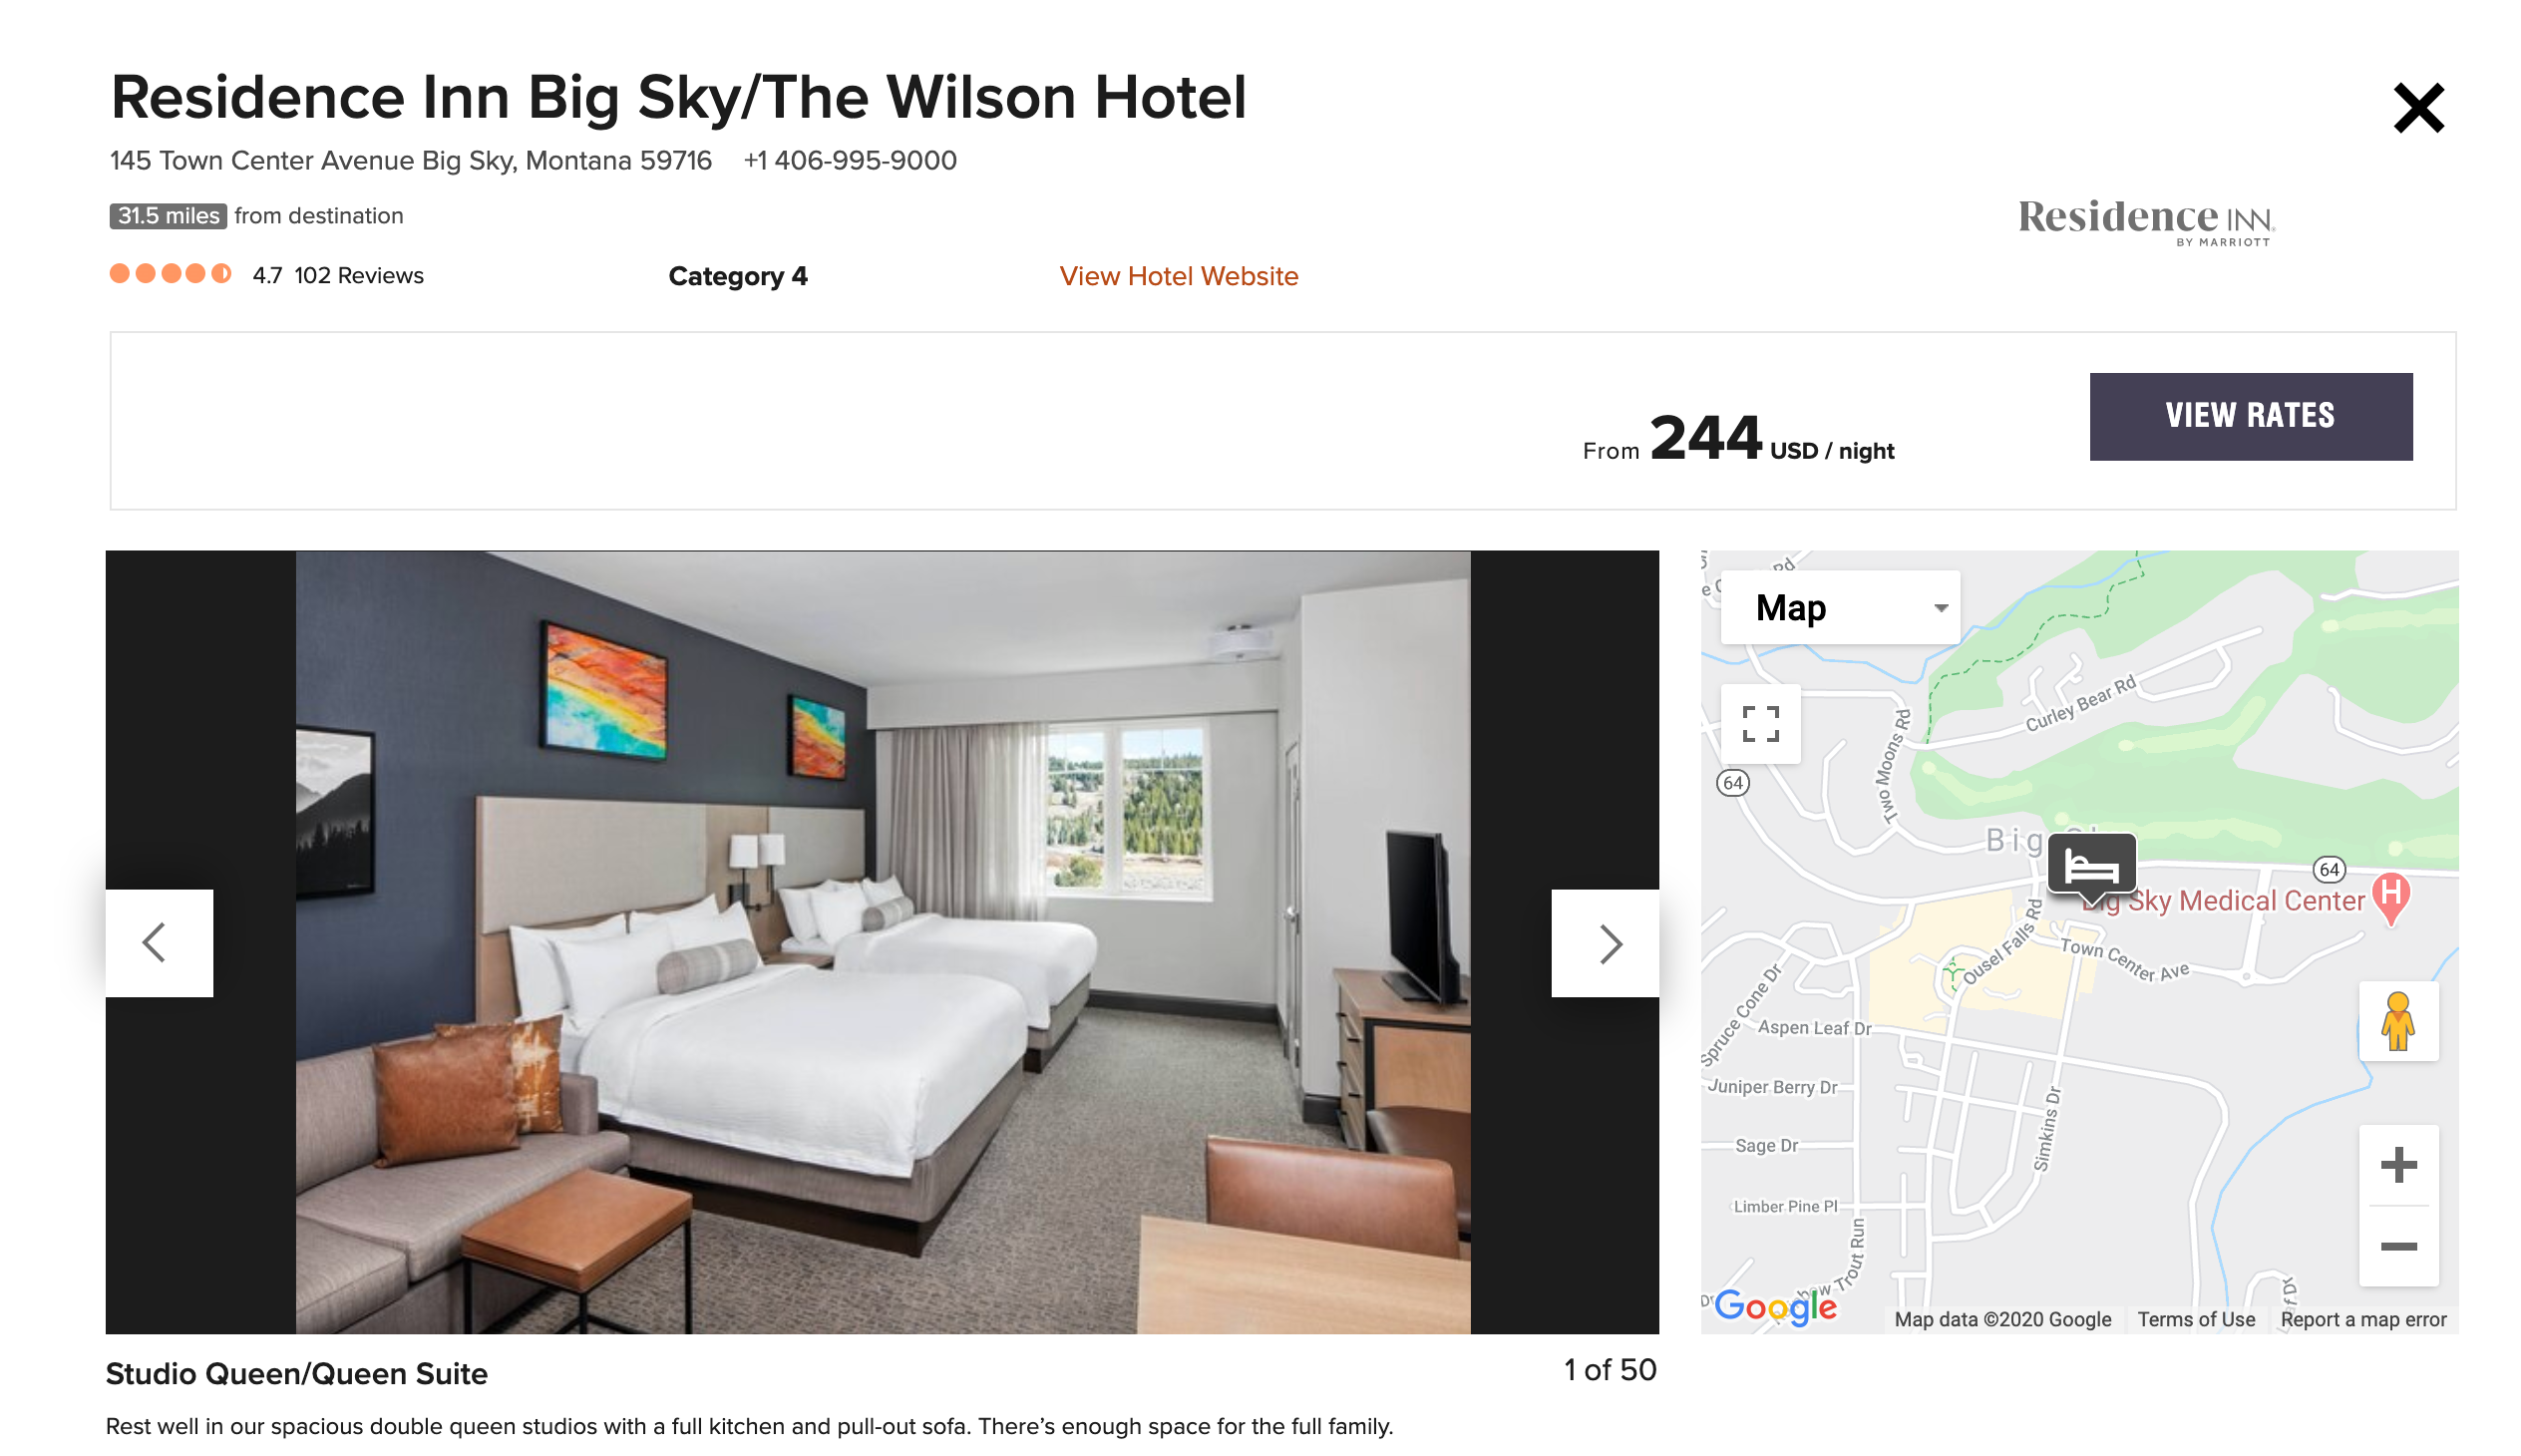Show the next hotel photo

click(1604, 943)
